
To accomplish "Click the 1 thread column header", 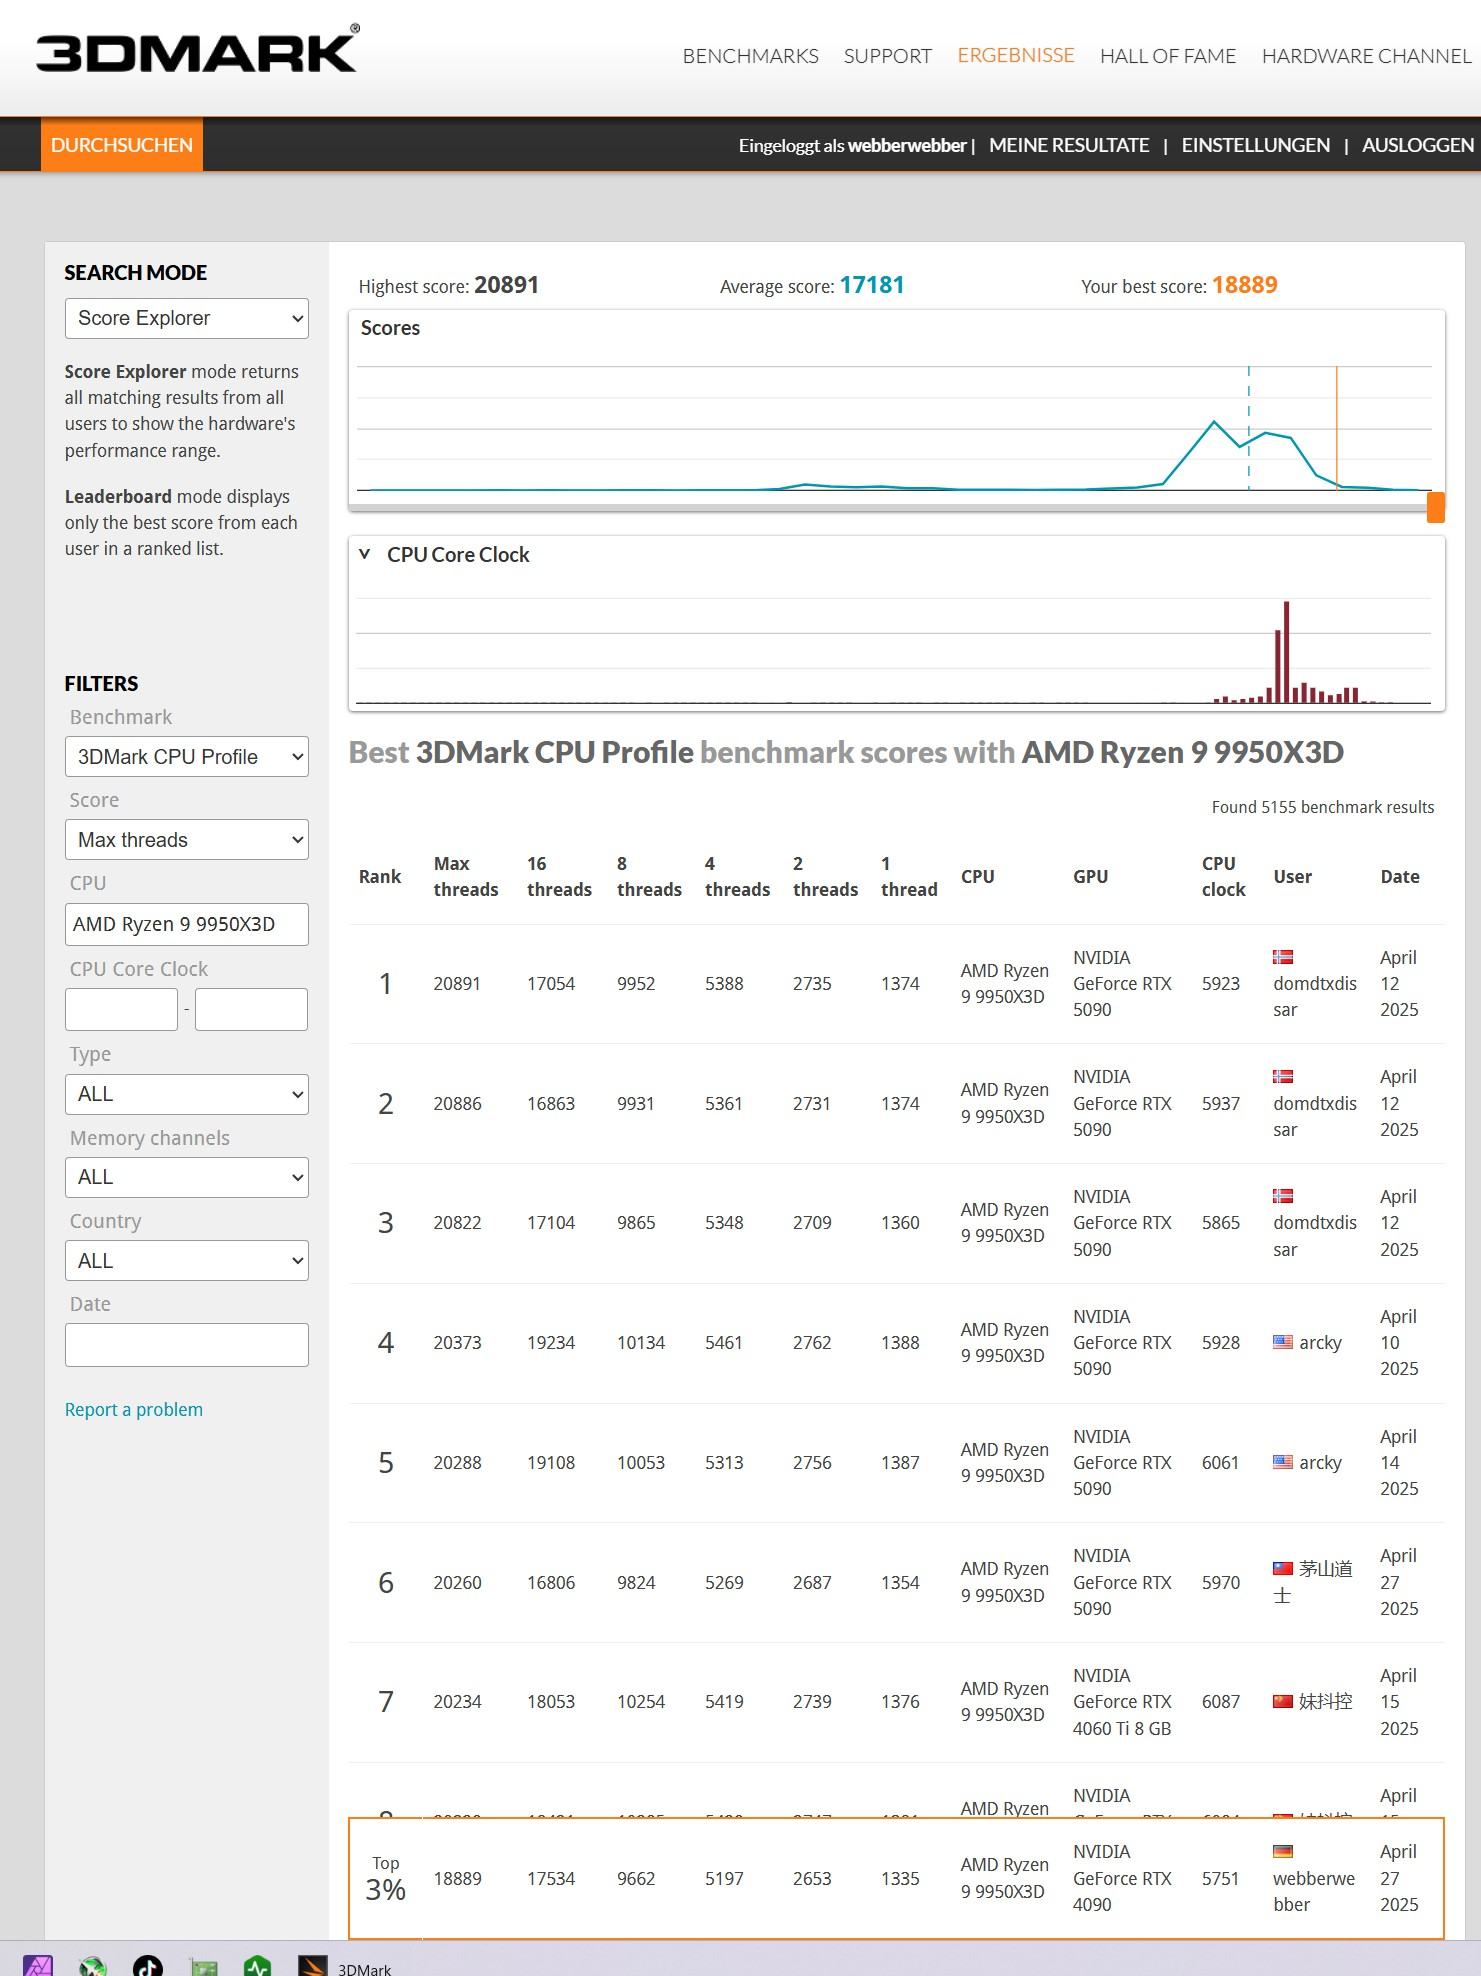I will [909, 876].
